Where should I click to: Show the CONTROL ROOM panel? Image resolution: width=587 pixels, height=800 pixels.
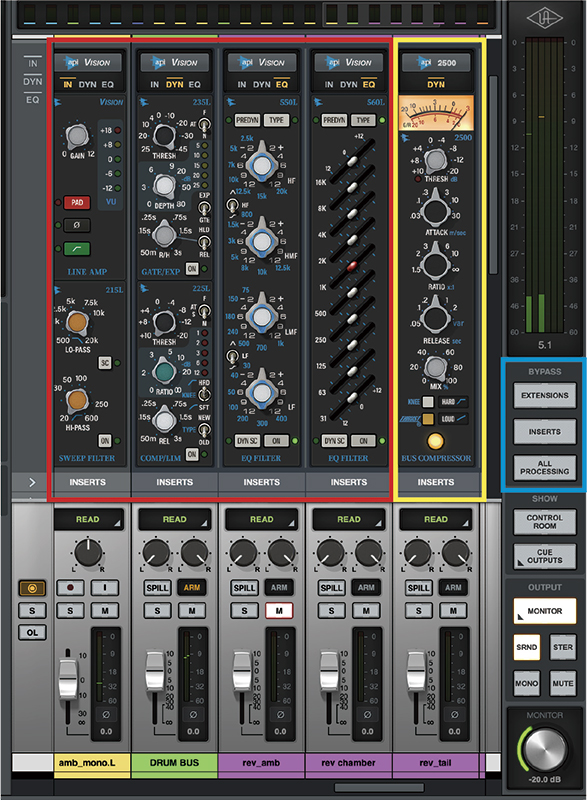[x=545, y=521]
